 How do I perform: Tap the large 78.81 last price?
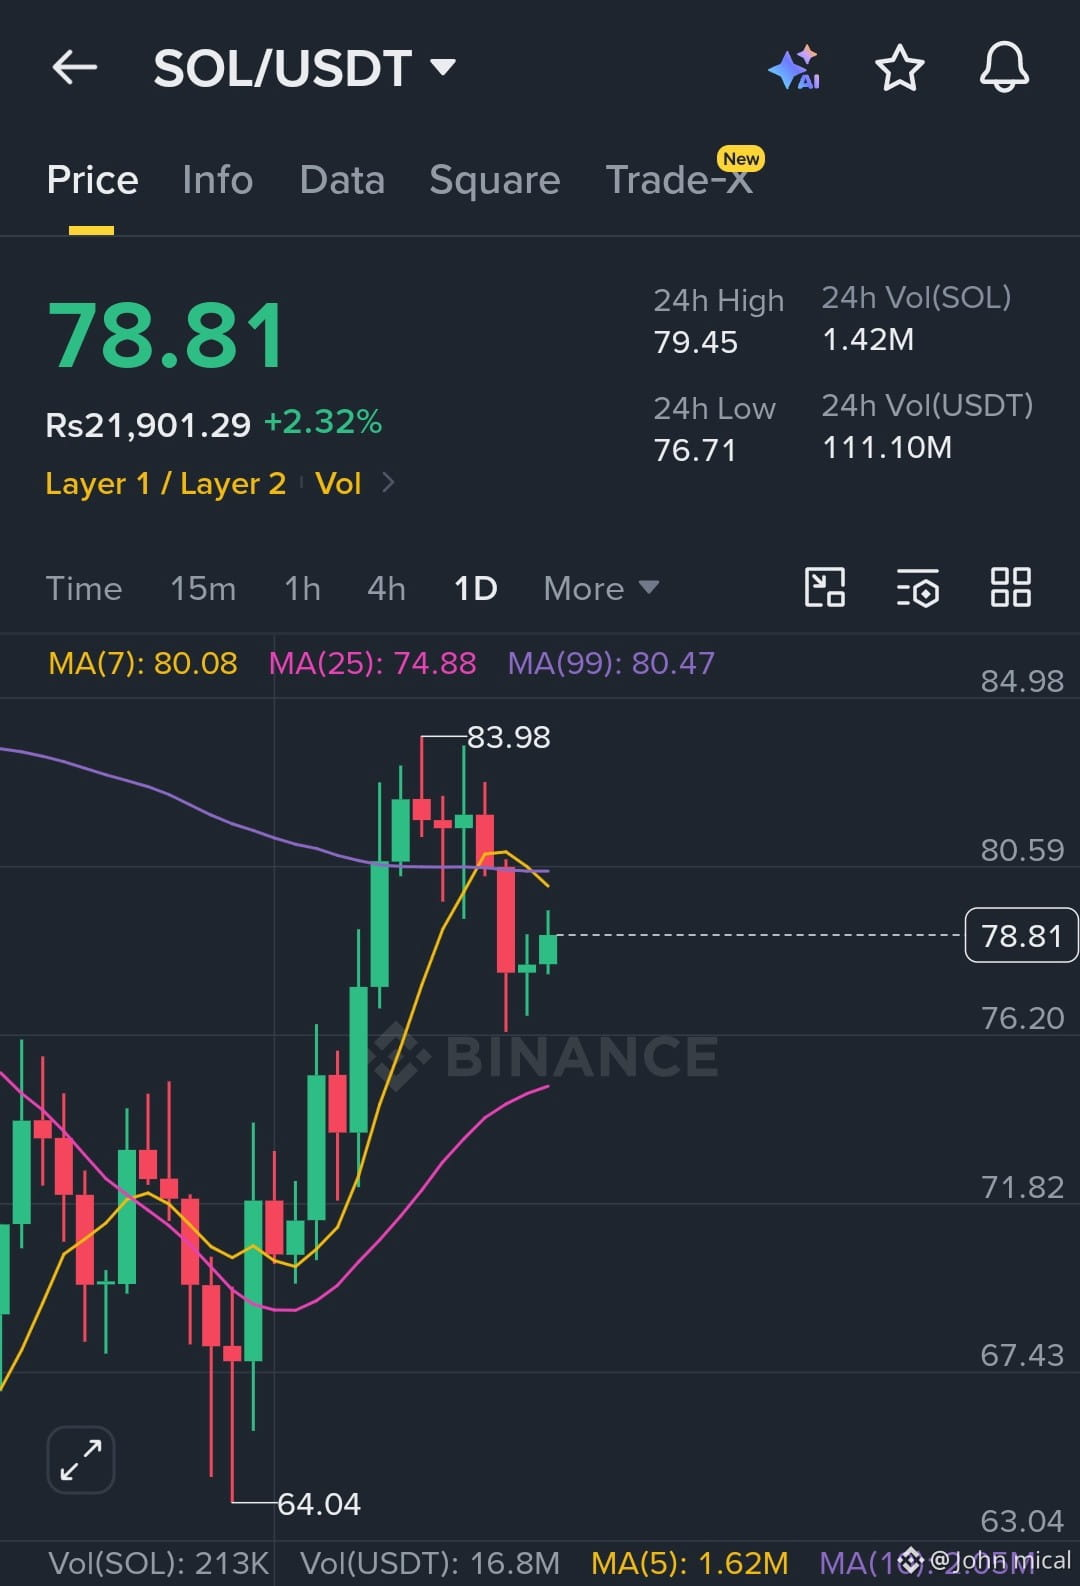point(167,336)
